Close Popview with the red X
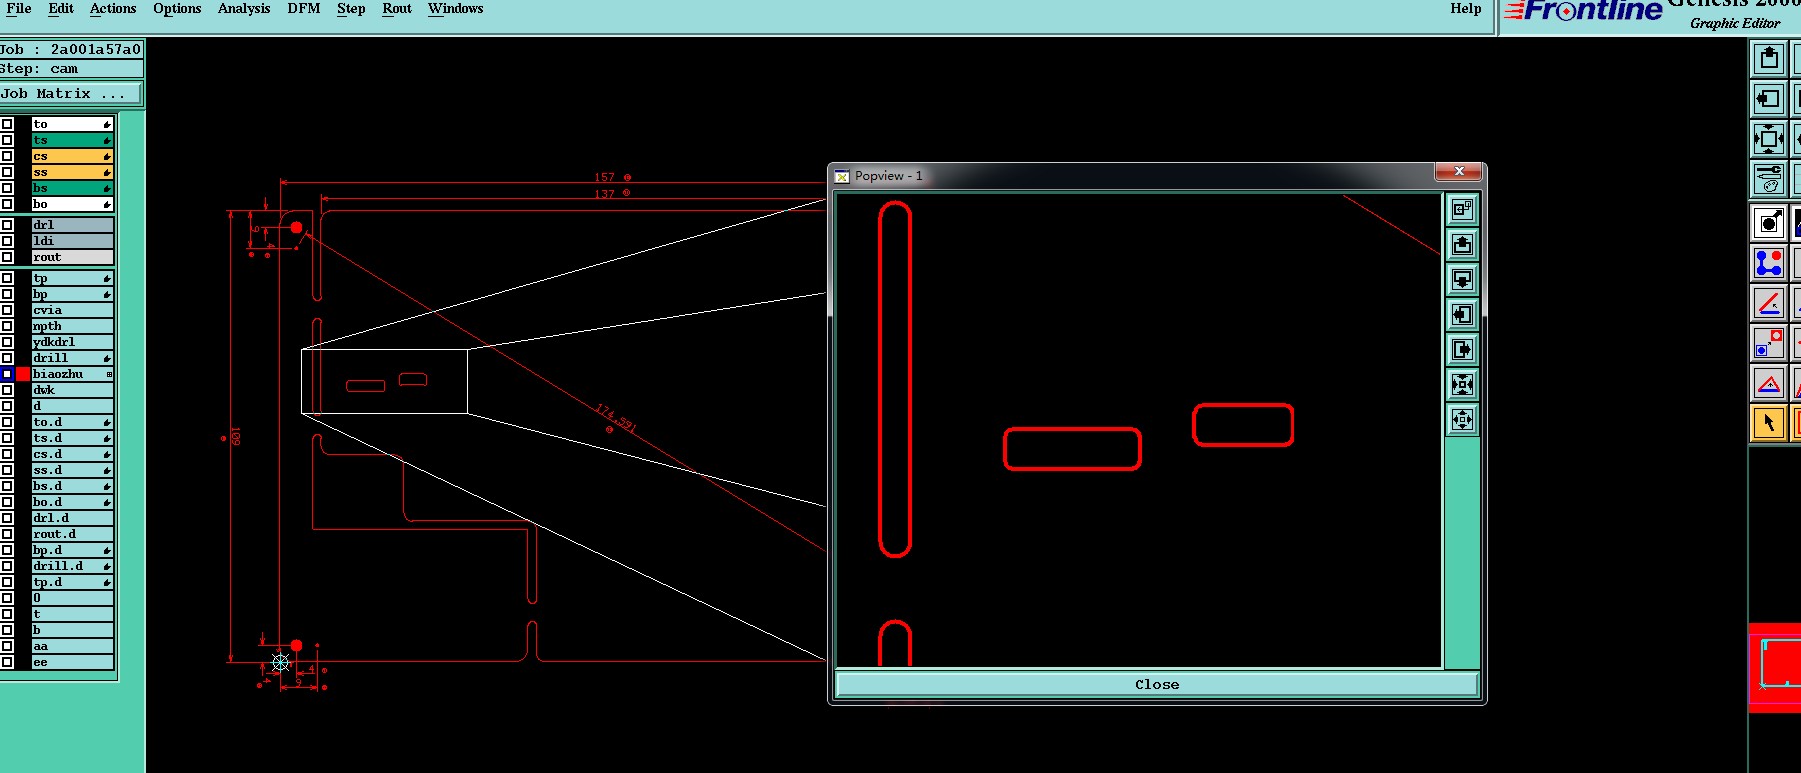The width and height of the screenshot is (1801, 773). [x=1459, y=172]
